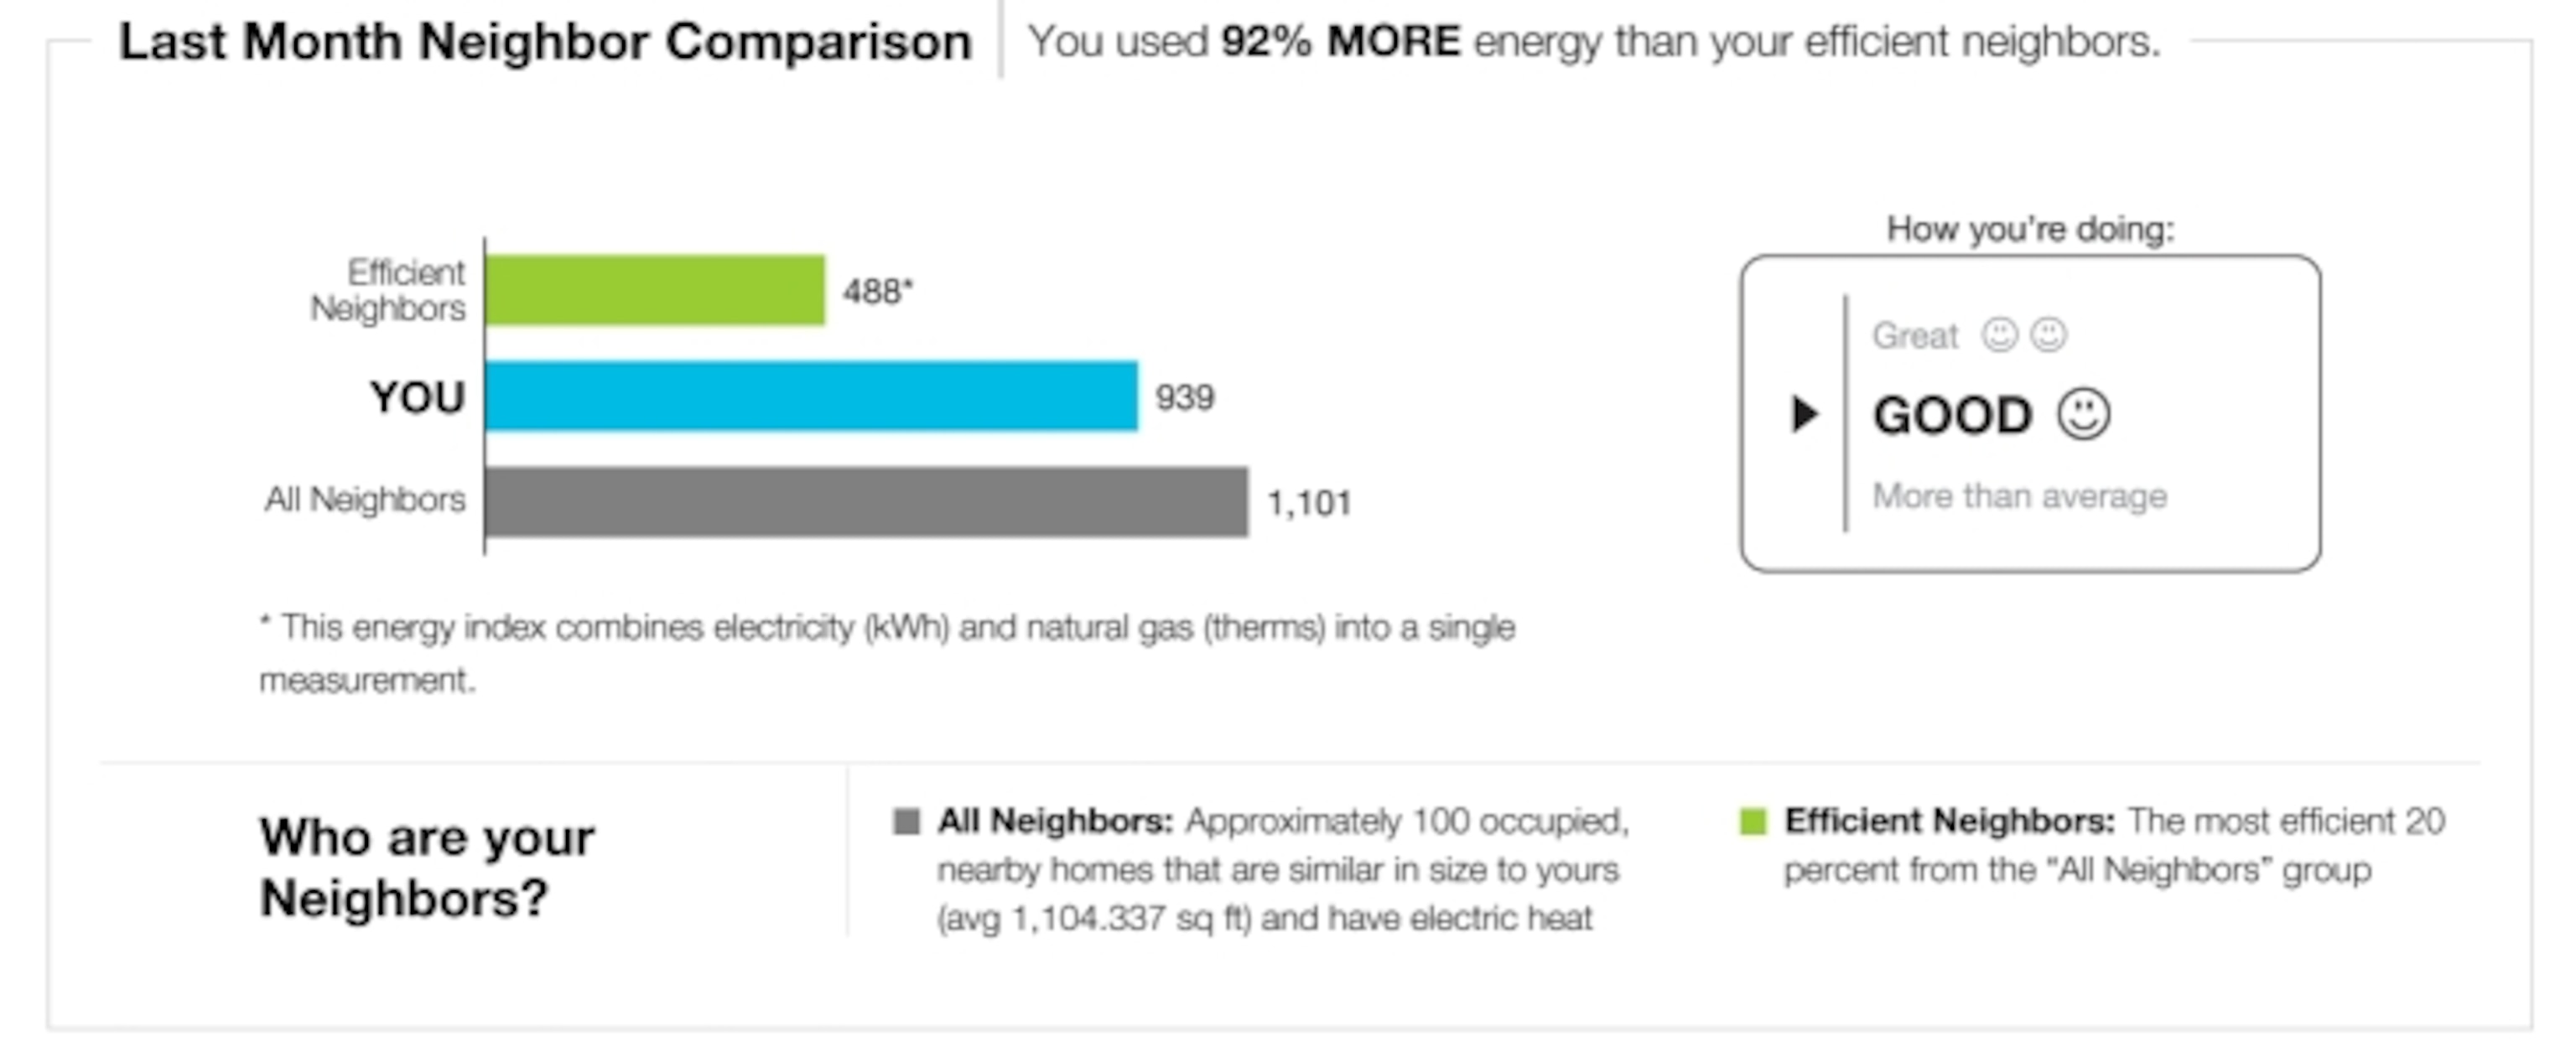
Task: Click the first smiley beside Great
Action: [x=2000, y=335]
